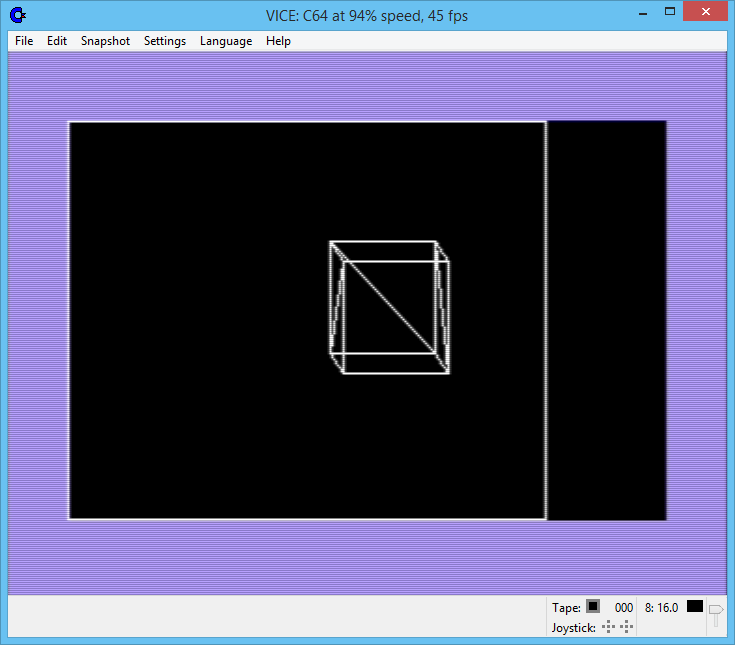Minimize the VICE window
Screen dimensions: 735x645
pyautogui.click(x=643, y=13)
